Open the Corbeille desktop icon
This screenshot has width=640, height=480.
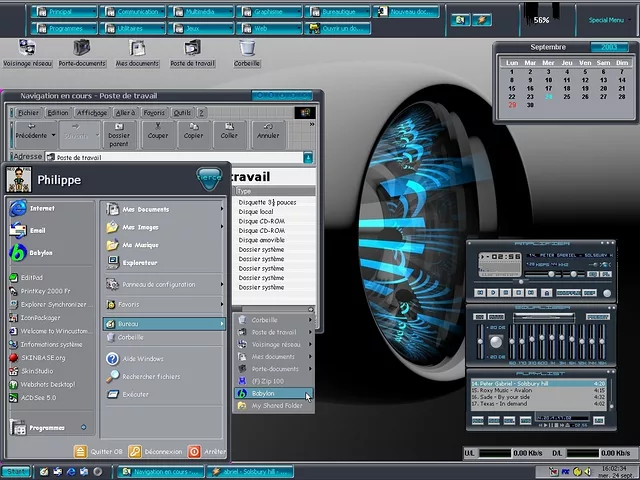click(x=247, y=50)
